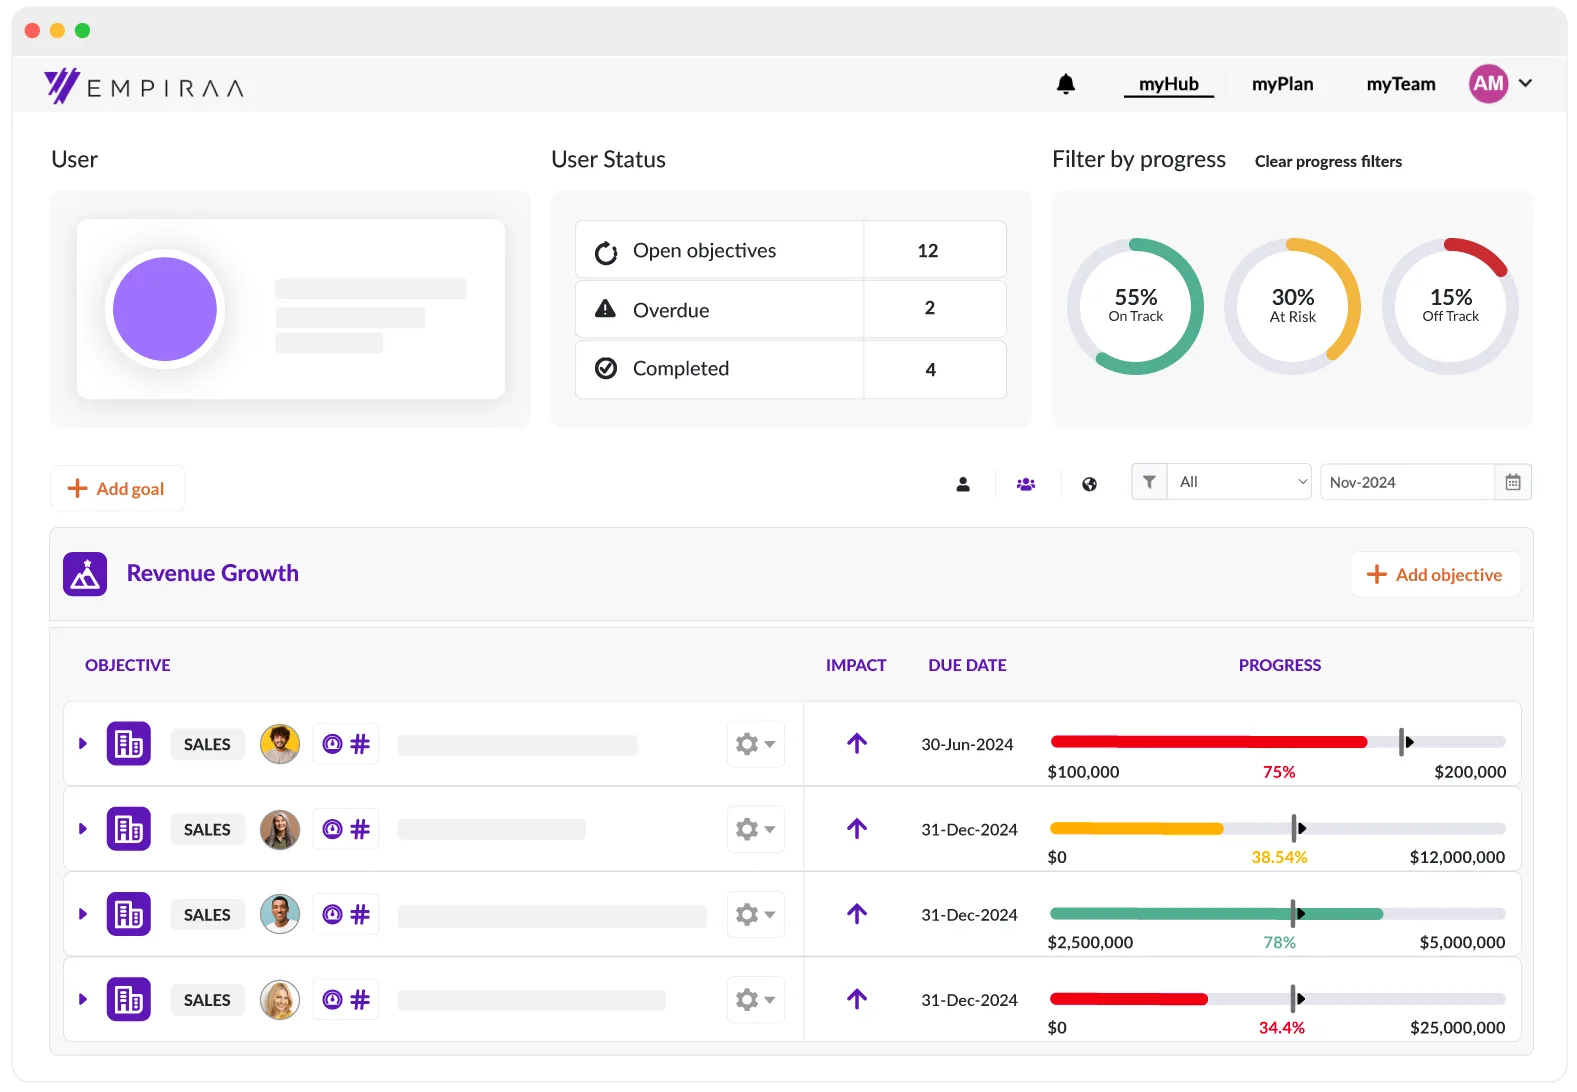Open the calendar date picker icon
Image resolution: width=1577 pixels, height=1092 pixels.
[1513, 482]
